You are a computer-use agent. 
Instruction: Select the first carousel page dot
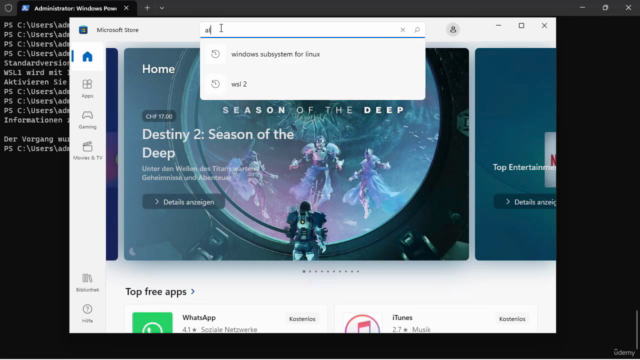coord(304,271)
